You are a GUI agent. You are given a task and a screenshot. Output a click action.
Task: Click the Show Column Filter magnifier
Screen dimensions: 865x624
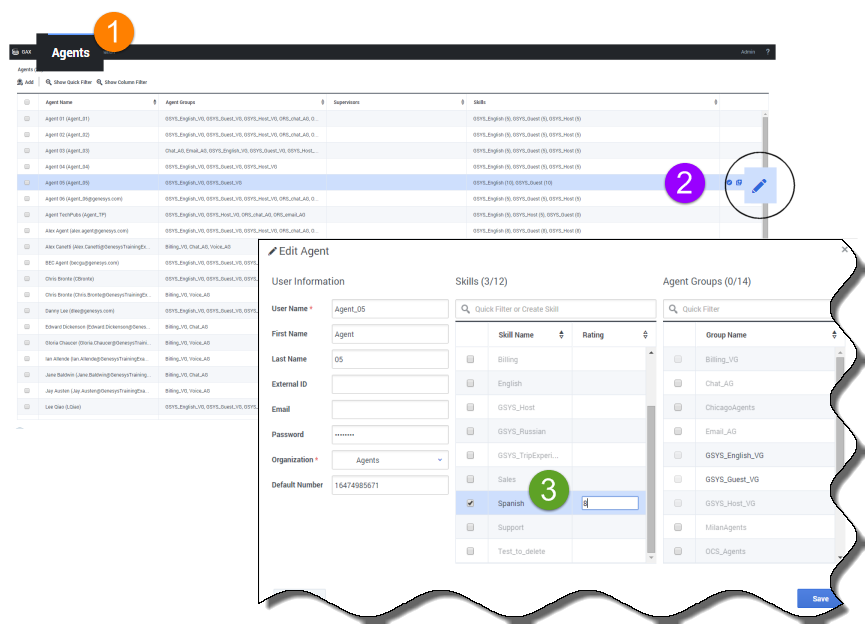[100, 82]
